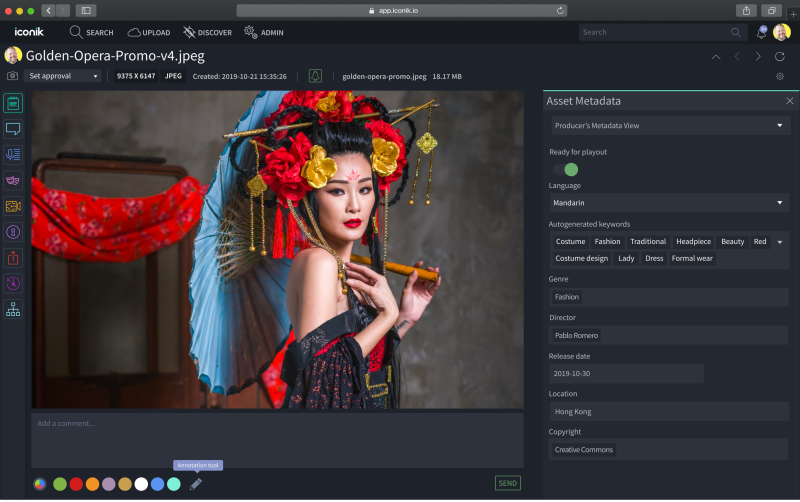
Task: Click the Traditional keyword tag
Action: [x=648, y=241]
